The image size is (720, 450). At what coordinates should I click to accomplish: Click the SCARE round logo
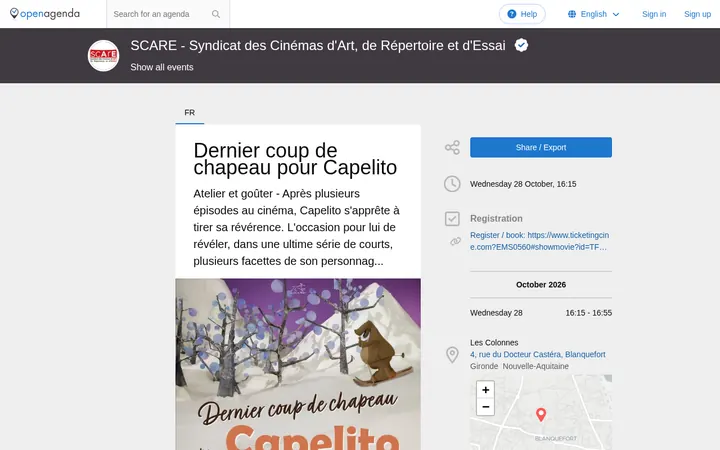pos(103,56)
